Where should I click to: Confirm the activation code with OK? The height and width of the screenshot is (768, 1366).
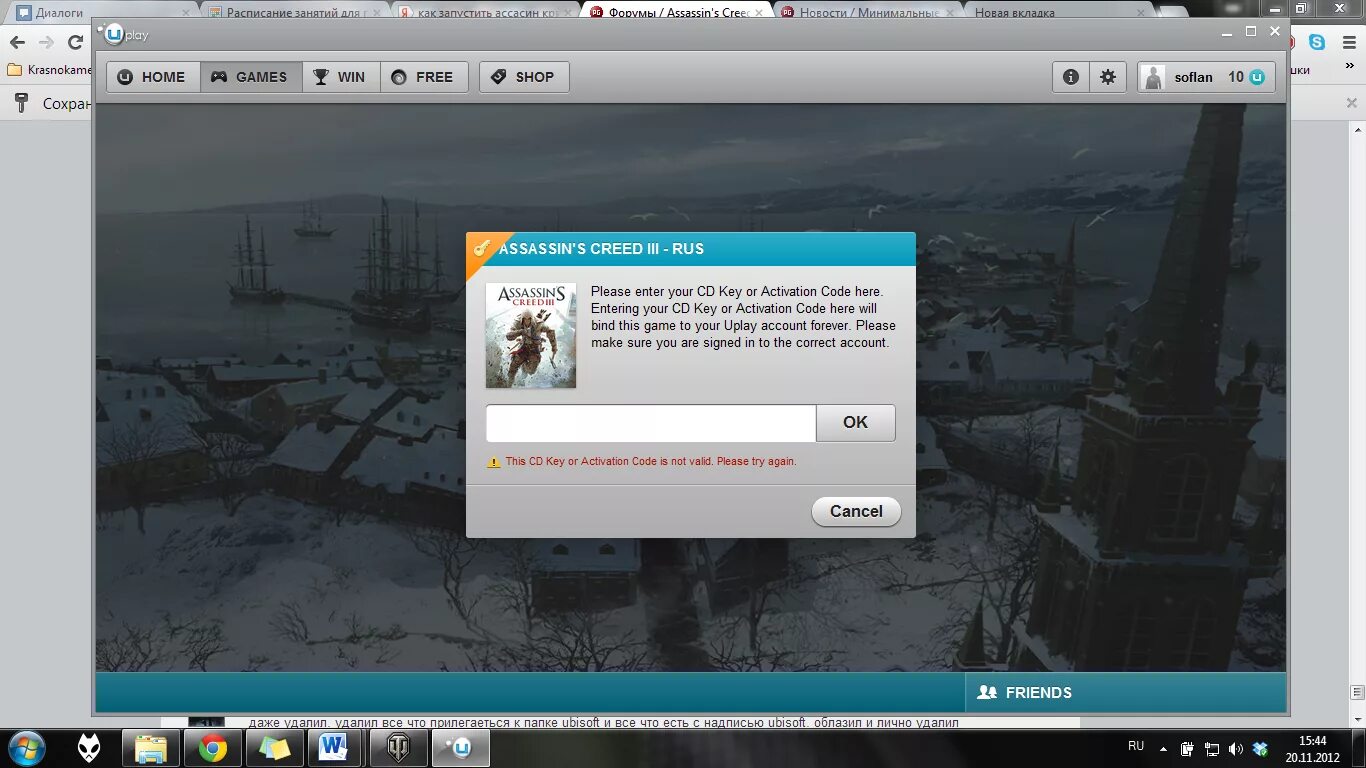pyautogui.click(x=856, y=423)
